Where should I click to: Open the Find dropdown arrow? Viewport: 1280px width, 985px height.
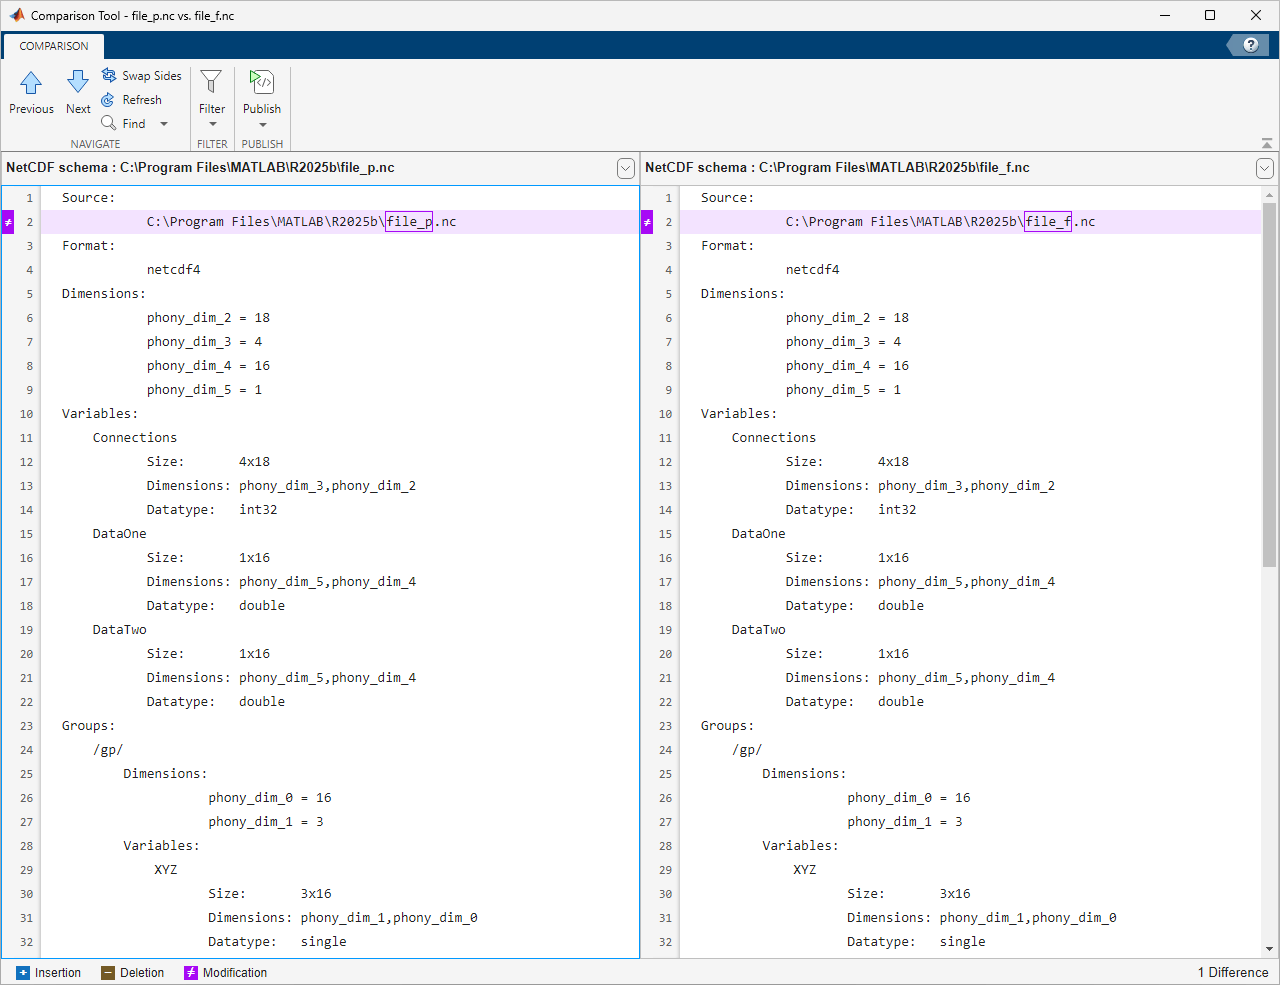163,124
